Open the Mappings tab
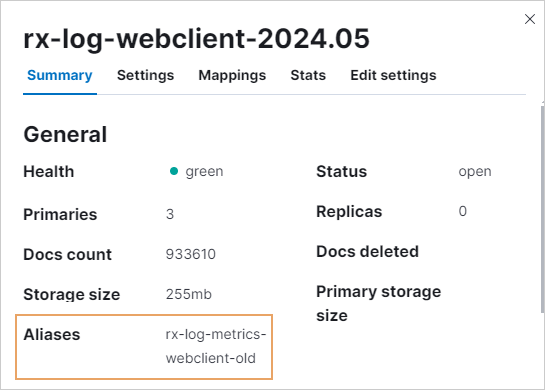The image size is (545, 390). tap(232, 75)
